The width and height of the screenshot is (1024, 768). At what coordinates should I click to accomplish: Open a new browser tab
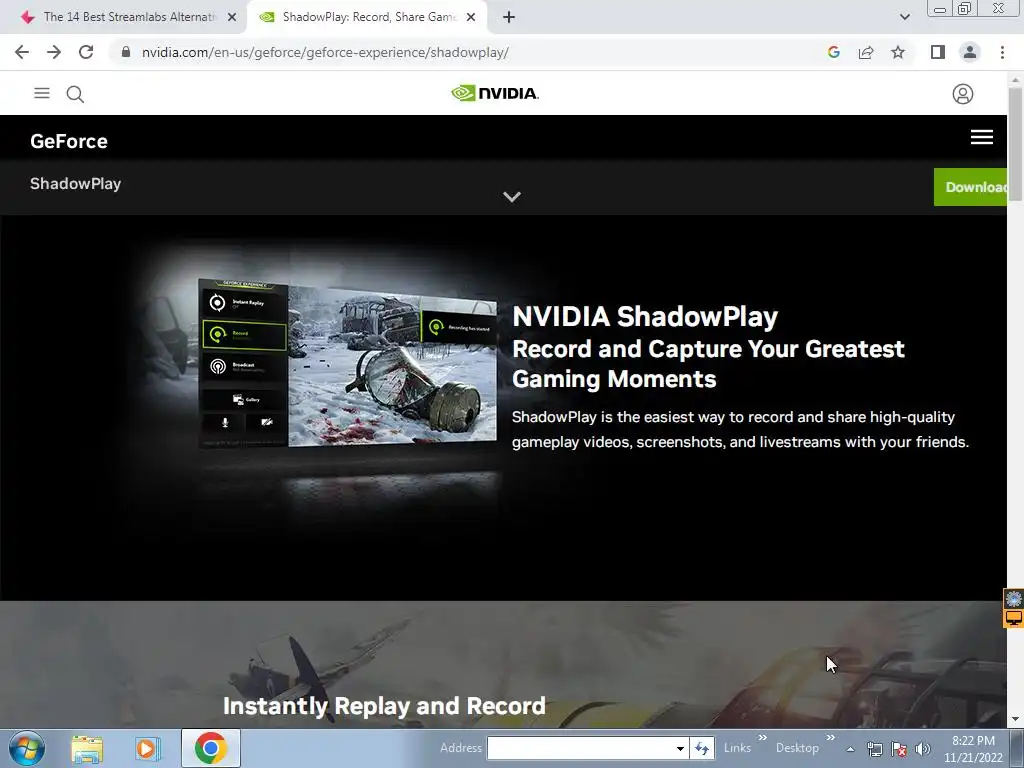click(509, 17)
